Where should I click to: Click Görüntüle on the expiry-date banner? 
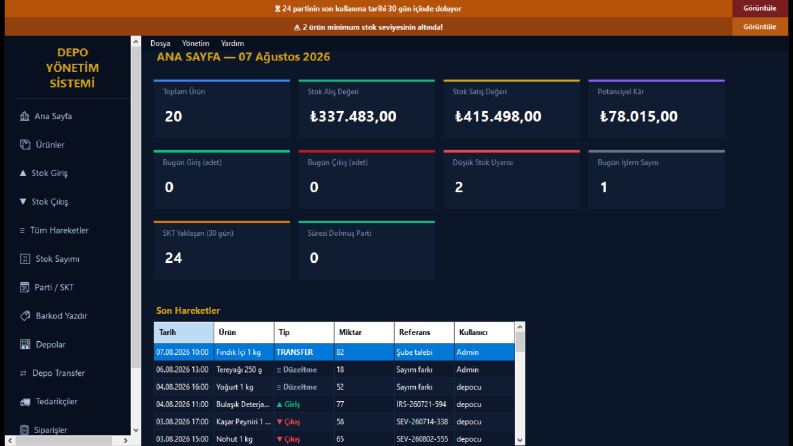[x=760, y=9]
